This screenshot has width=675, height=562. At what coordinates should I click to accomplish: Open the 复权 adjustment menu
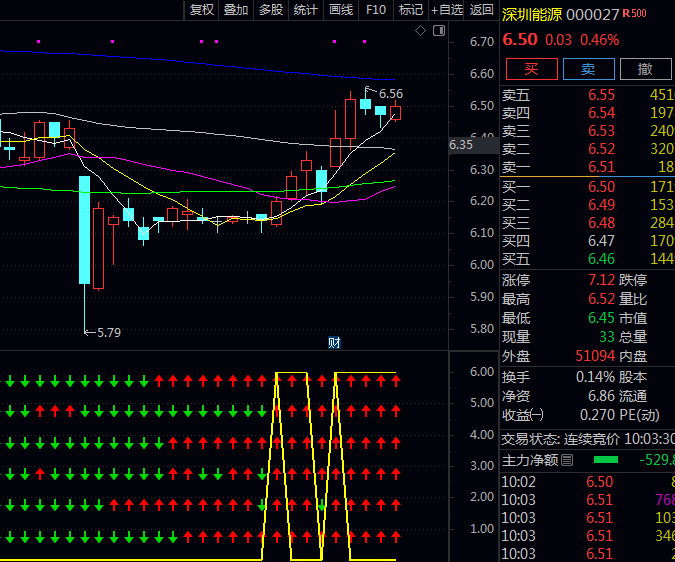point(202,10)
